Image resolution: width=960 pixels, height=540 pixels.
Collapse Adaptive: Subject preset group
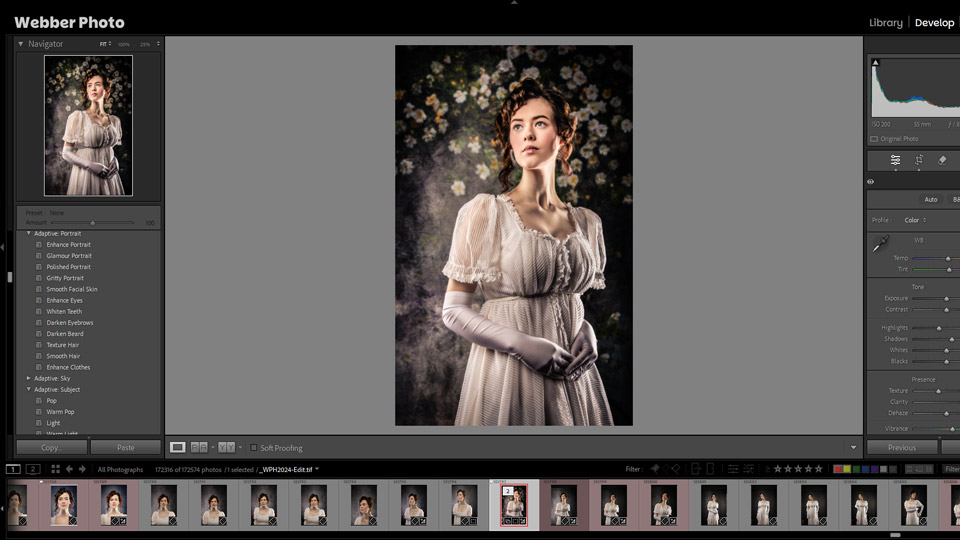point(29,389)
